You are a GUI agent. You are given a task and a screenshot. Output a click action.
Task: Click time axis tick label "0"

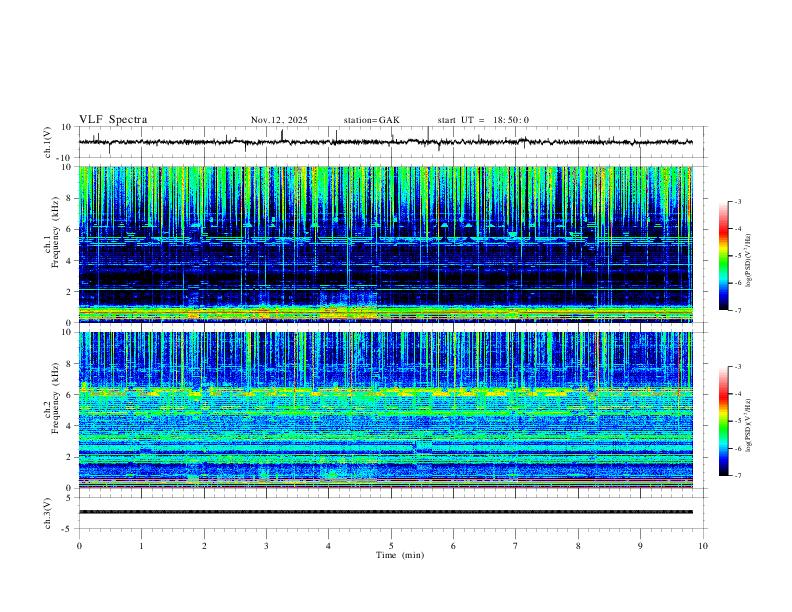point(79,546)
